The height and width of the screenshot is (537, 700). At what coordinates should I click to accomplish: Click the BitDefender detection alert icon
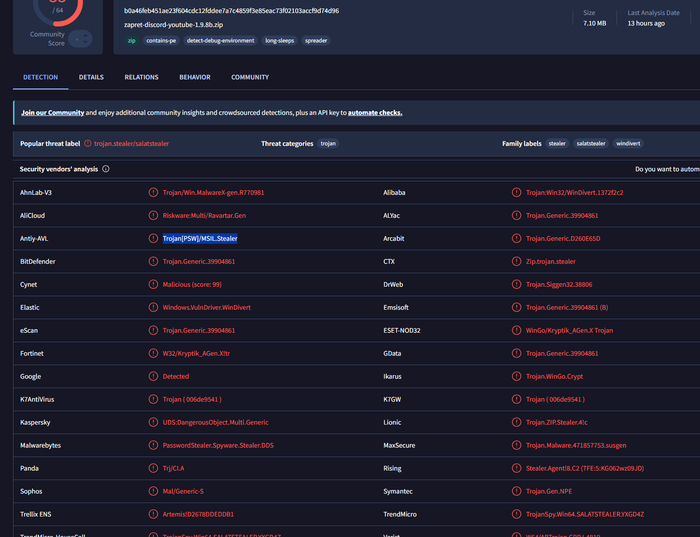pos(153,261)
